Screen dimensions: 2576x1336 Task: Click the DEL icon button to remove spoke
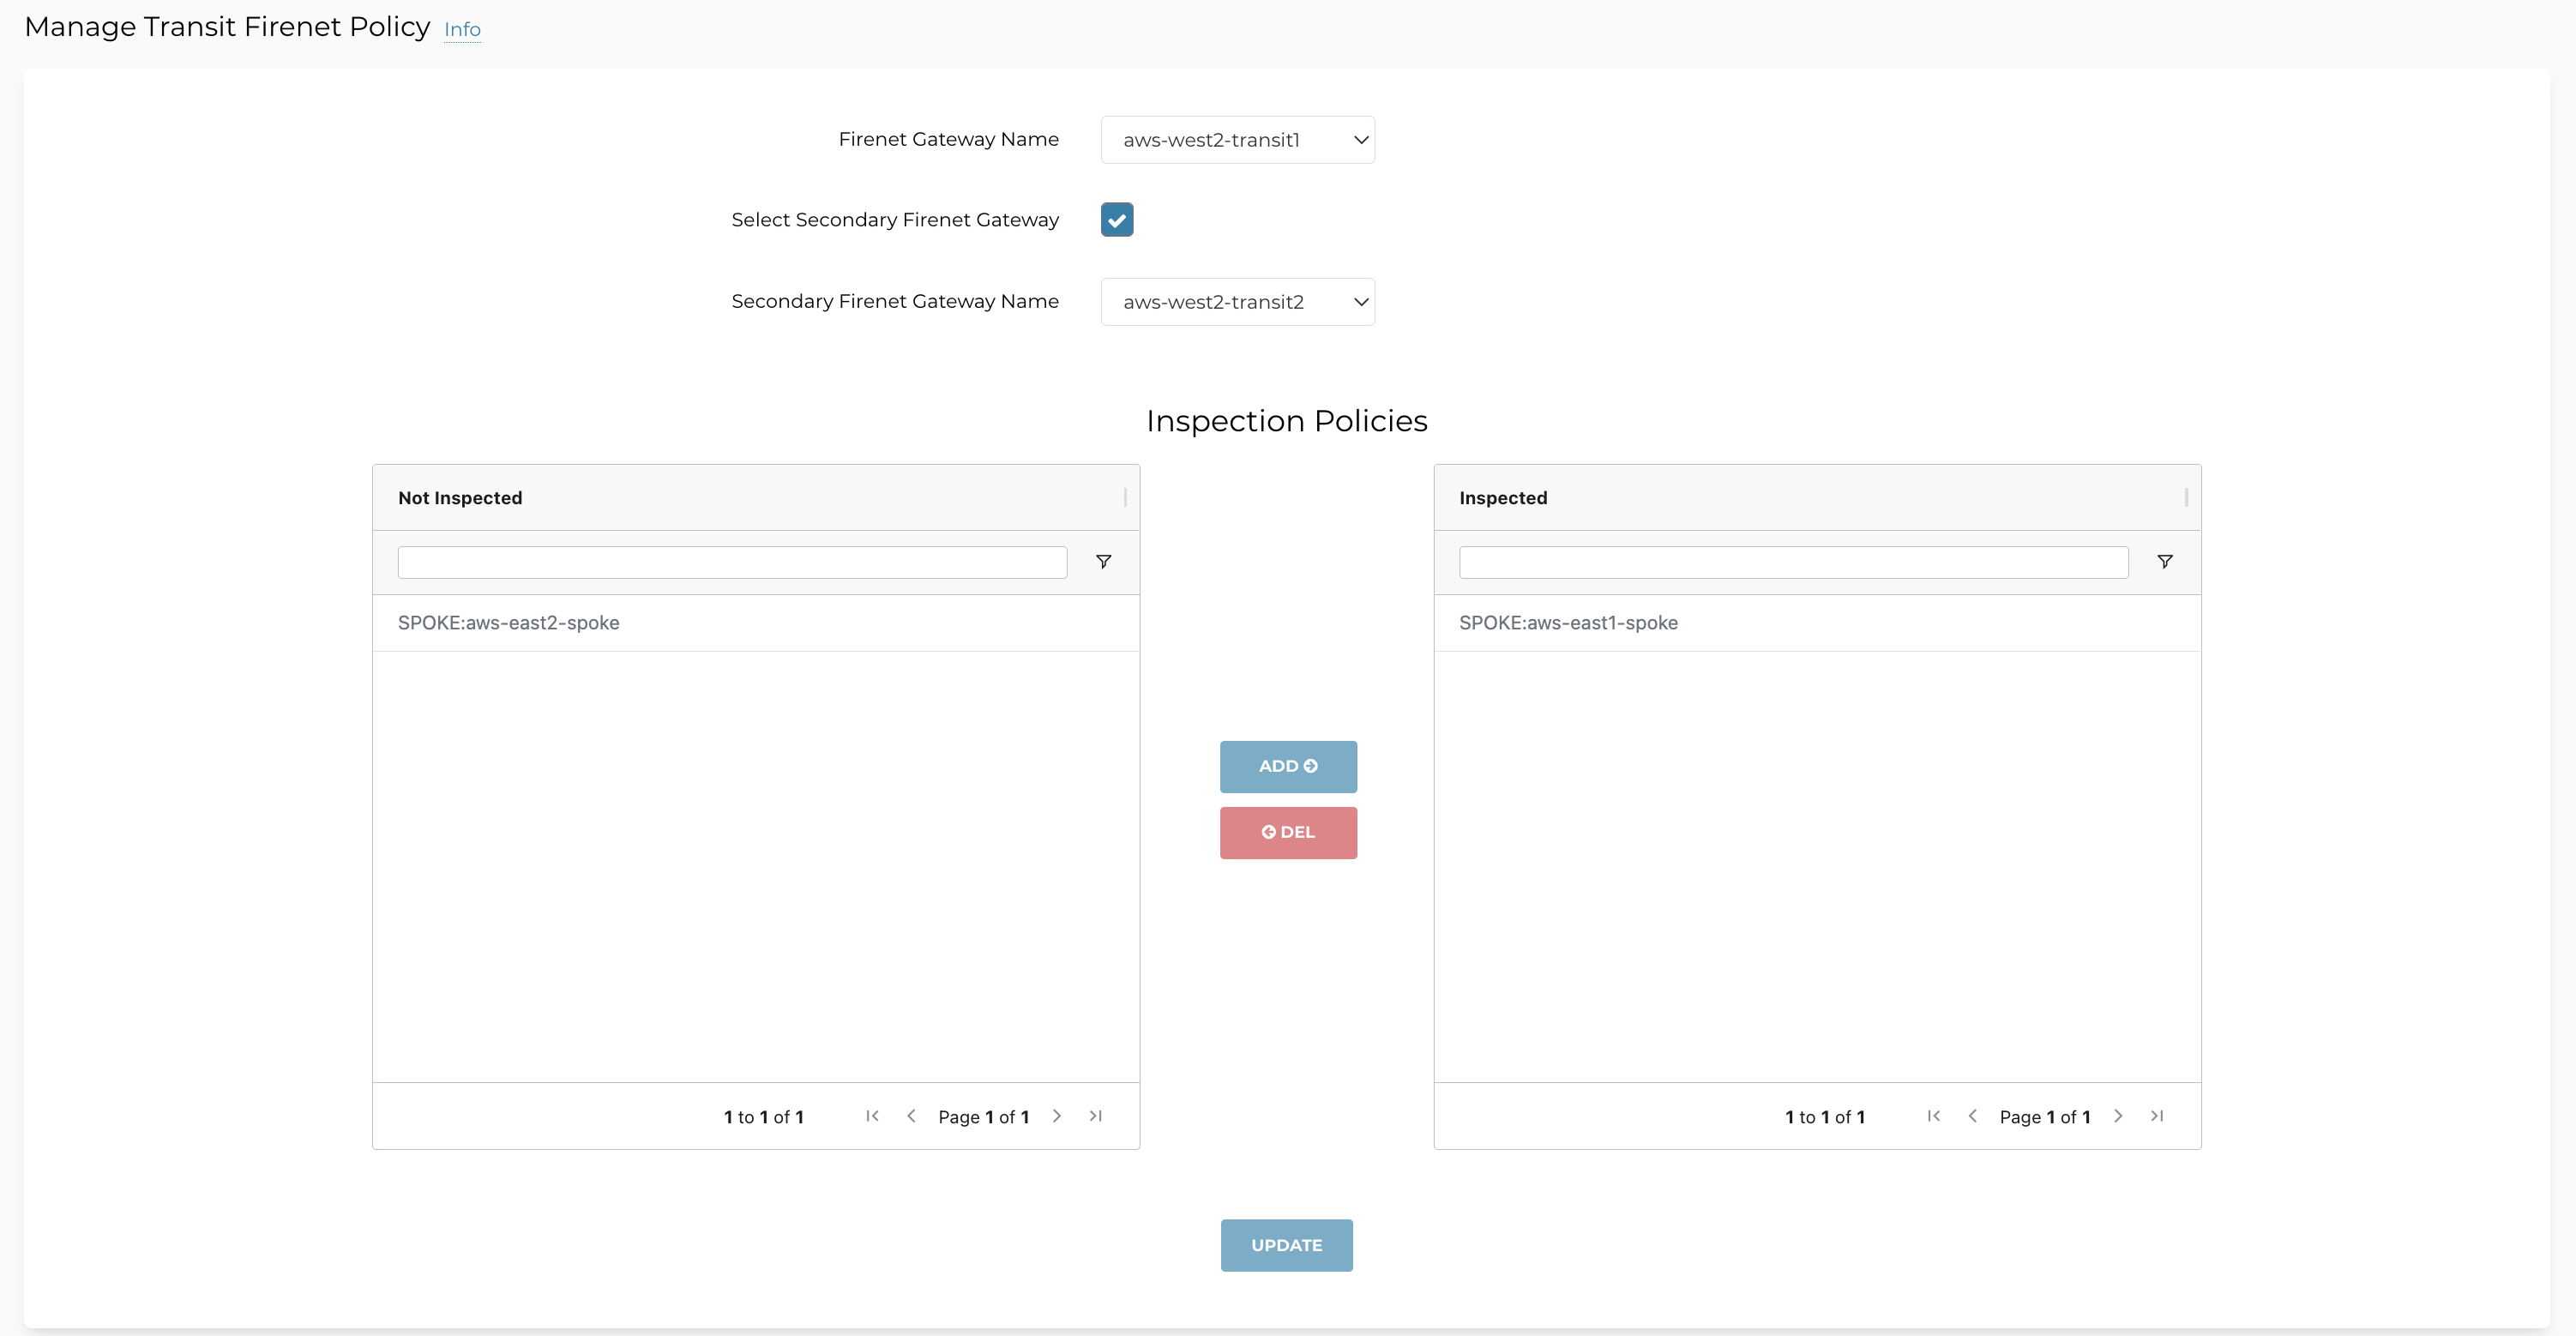(1288, 832)
